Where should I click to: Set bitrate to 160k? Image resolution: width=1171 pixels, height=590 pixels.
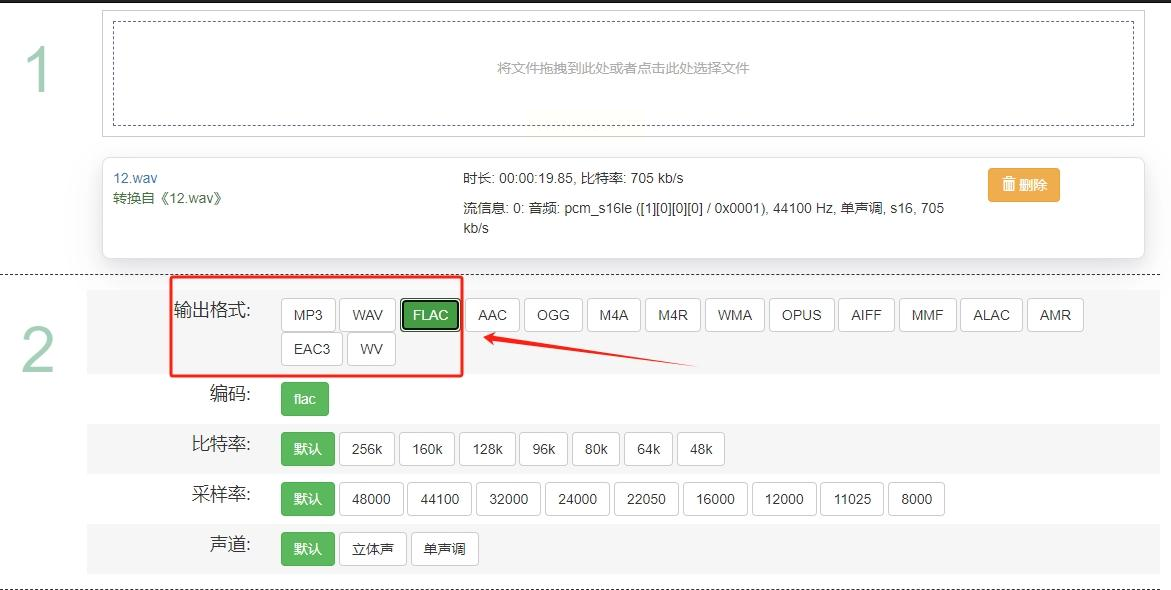[x=427, y=449]
